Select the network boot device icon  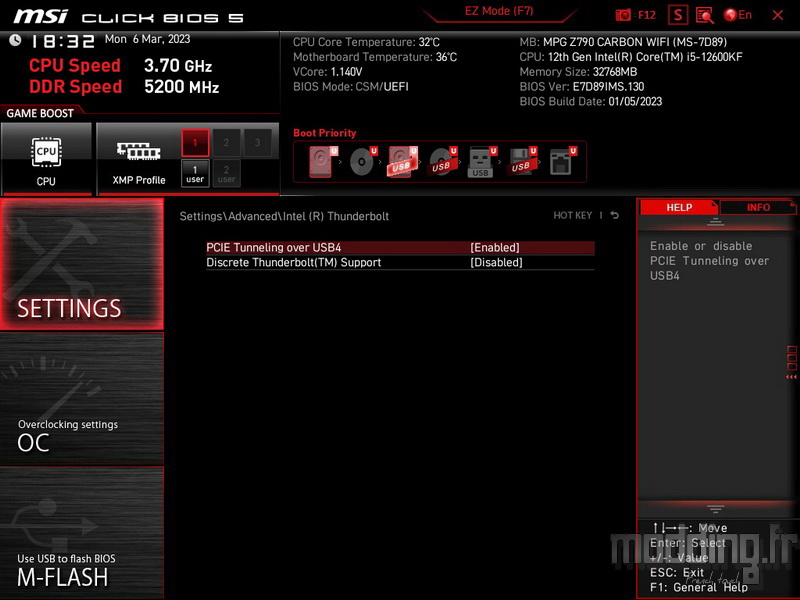(562, 162)
